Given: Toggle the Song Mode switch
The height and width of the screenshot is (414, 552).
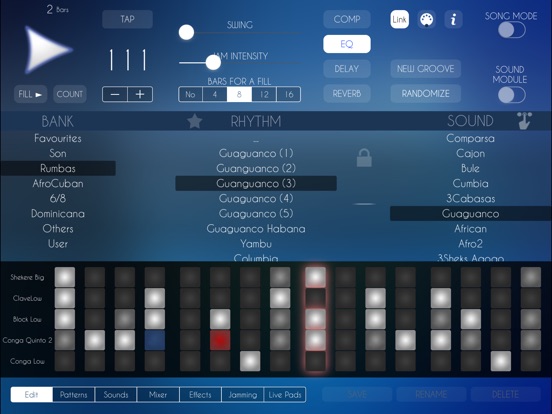Looking at the screenshot, I should (x=512, y=30).
